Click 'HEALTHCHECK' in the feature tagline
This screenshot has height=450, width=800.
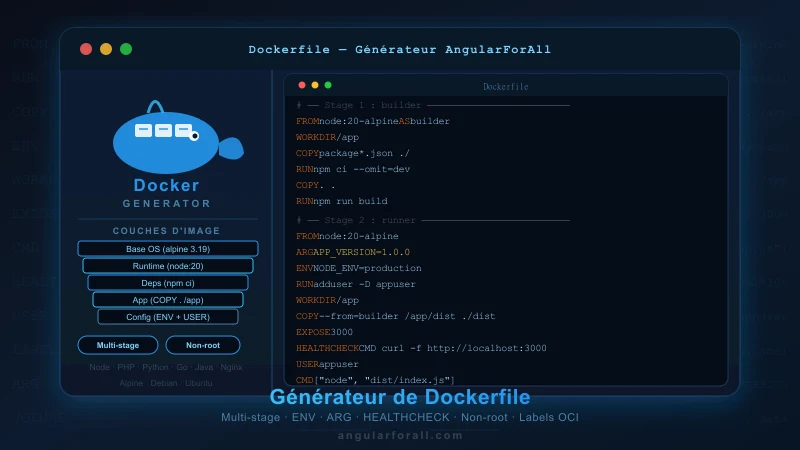click(x=406, y=417)
